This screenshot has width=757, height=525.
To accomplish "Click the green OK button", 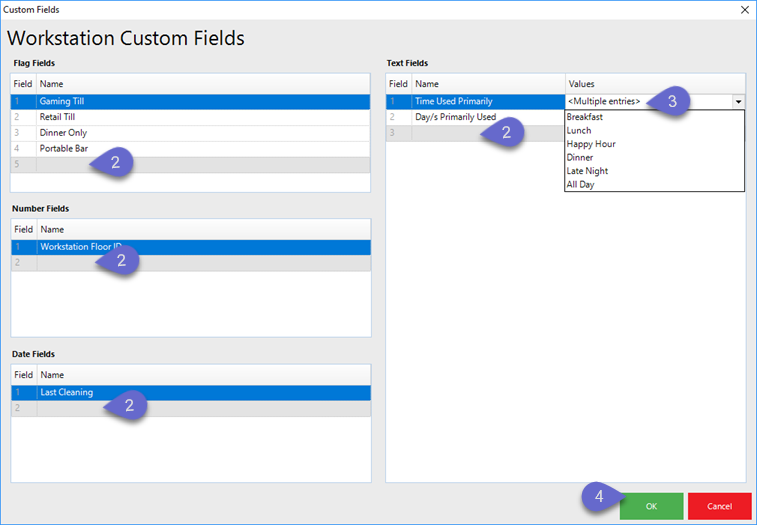I will point(651,506).
